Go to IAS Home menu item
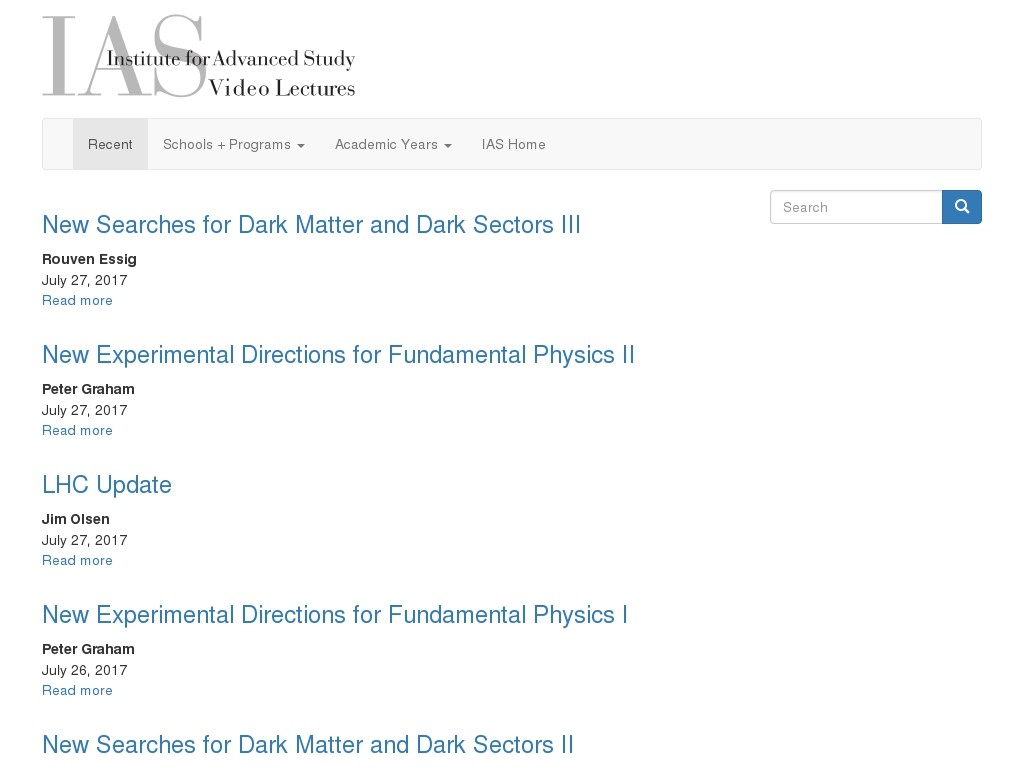 point(513,144)
